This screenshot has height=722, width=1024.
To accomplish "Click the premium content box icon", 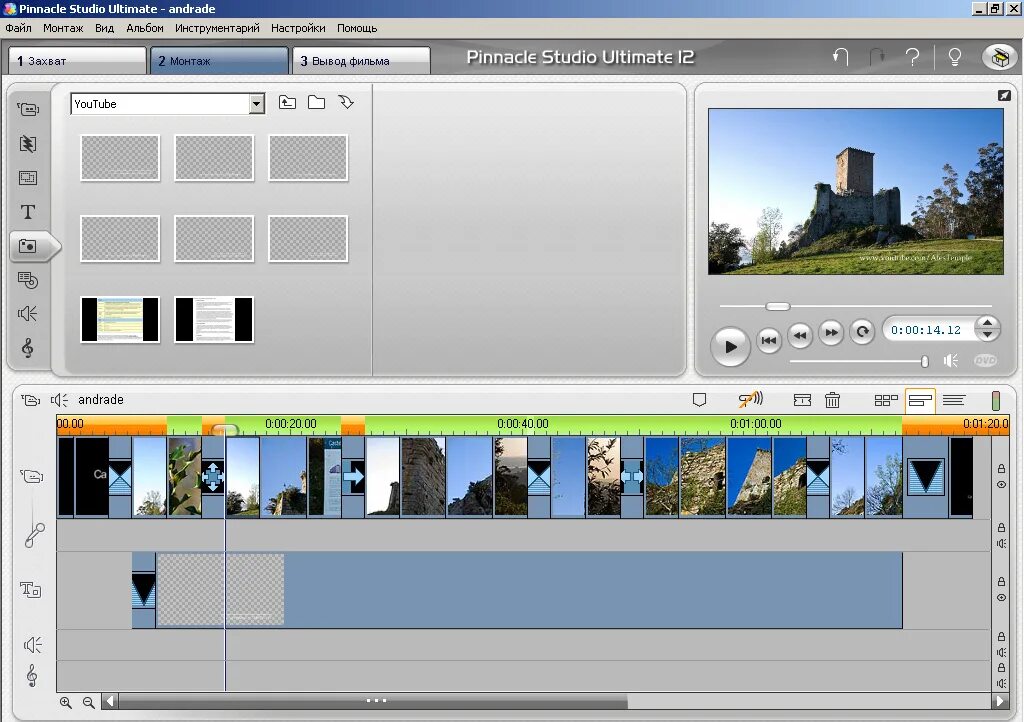I will pyautogui.click(x=999, y=58).
